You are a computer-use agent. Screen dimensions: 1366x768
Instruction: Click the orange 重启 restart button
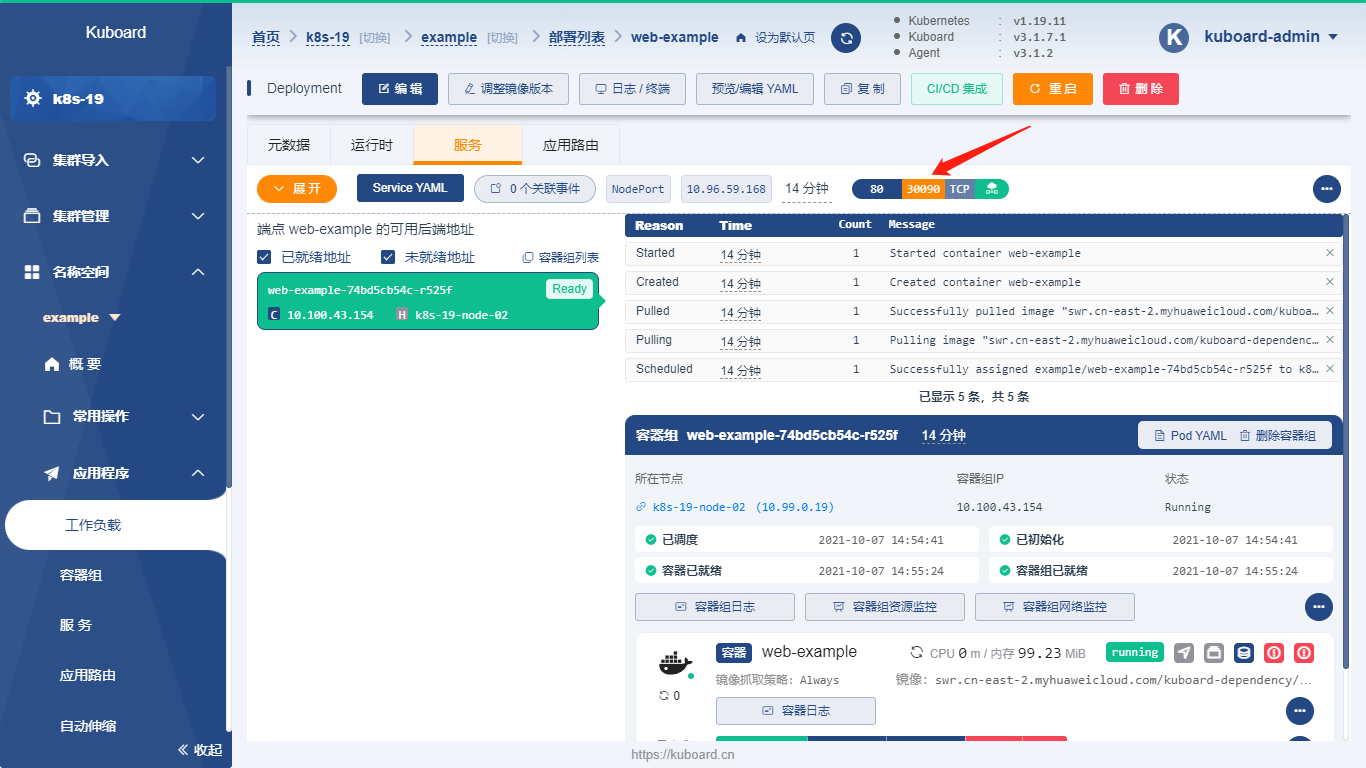pyautogui.click(x=1053, y=88)
